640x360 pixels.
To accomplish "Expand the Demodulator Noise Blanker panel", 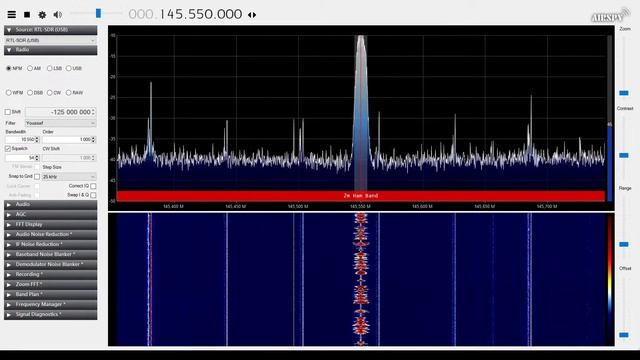I will (x=51, y=264).
